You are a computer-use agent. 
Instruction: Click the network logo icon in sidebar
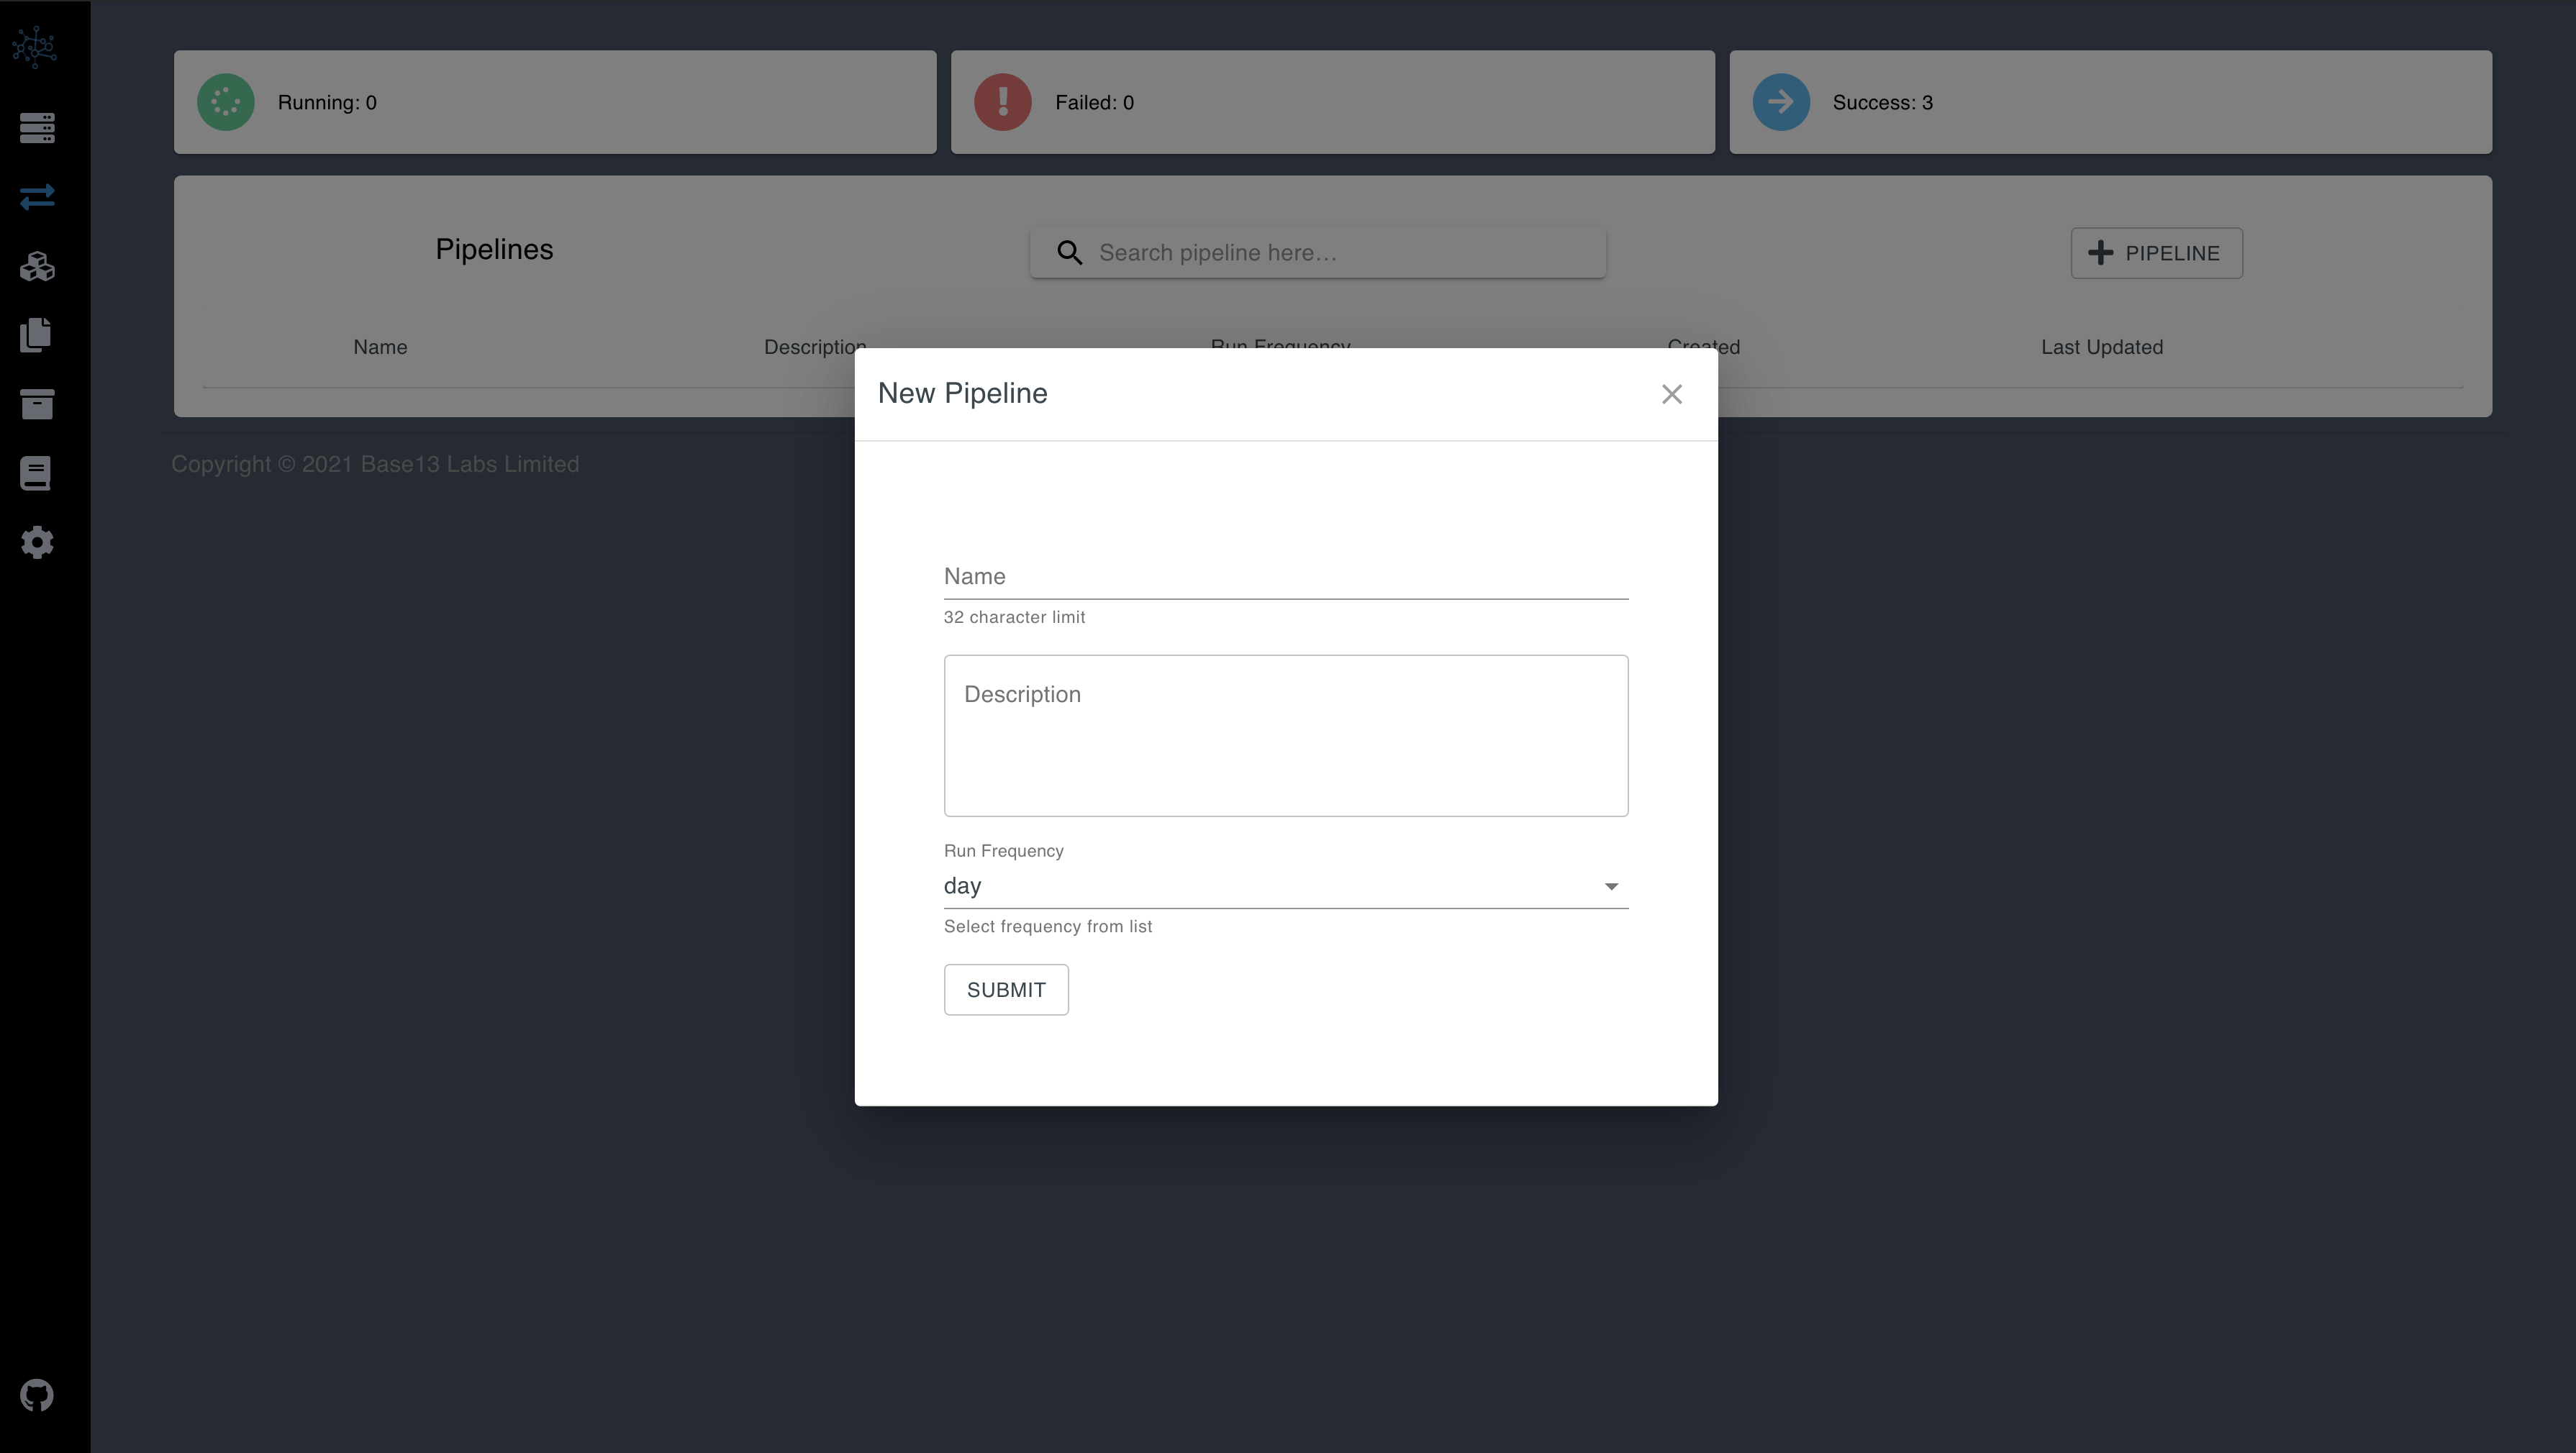pos(35,47)
